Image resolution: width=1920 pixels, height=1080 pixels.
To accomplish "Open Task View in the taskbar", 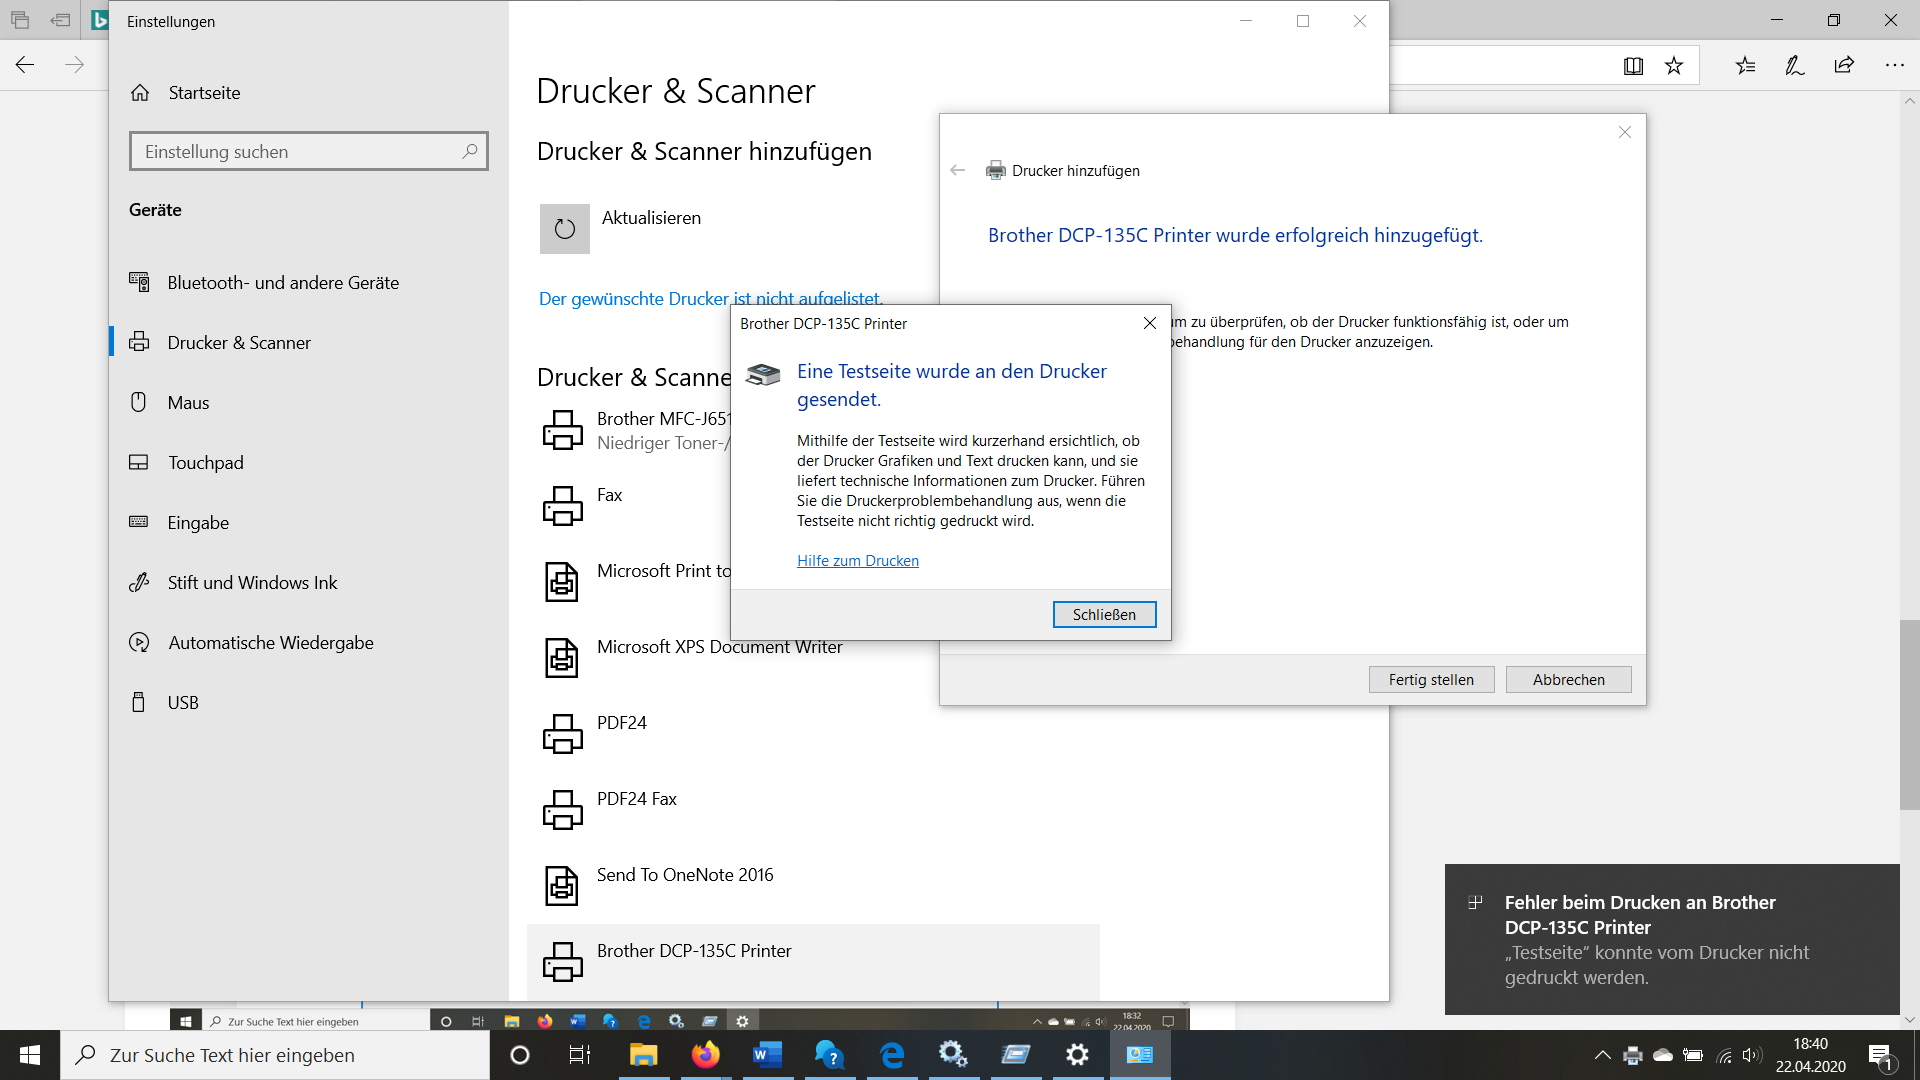I will [580, 1055].
